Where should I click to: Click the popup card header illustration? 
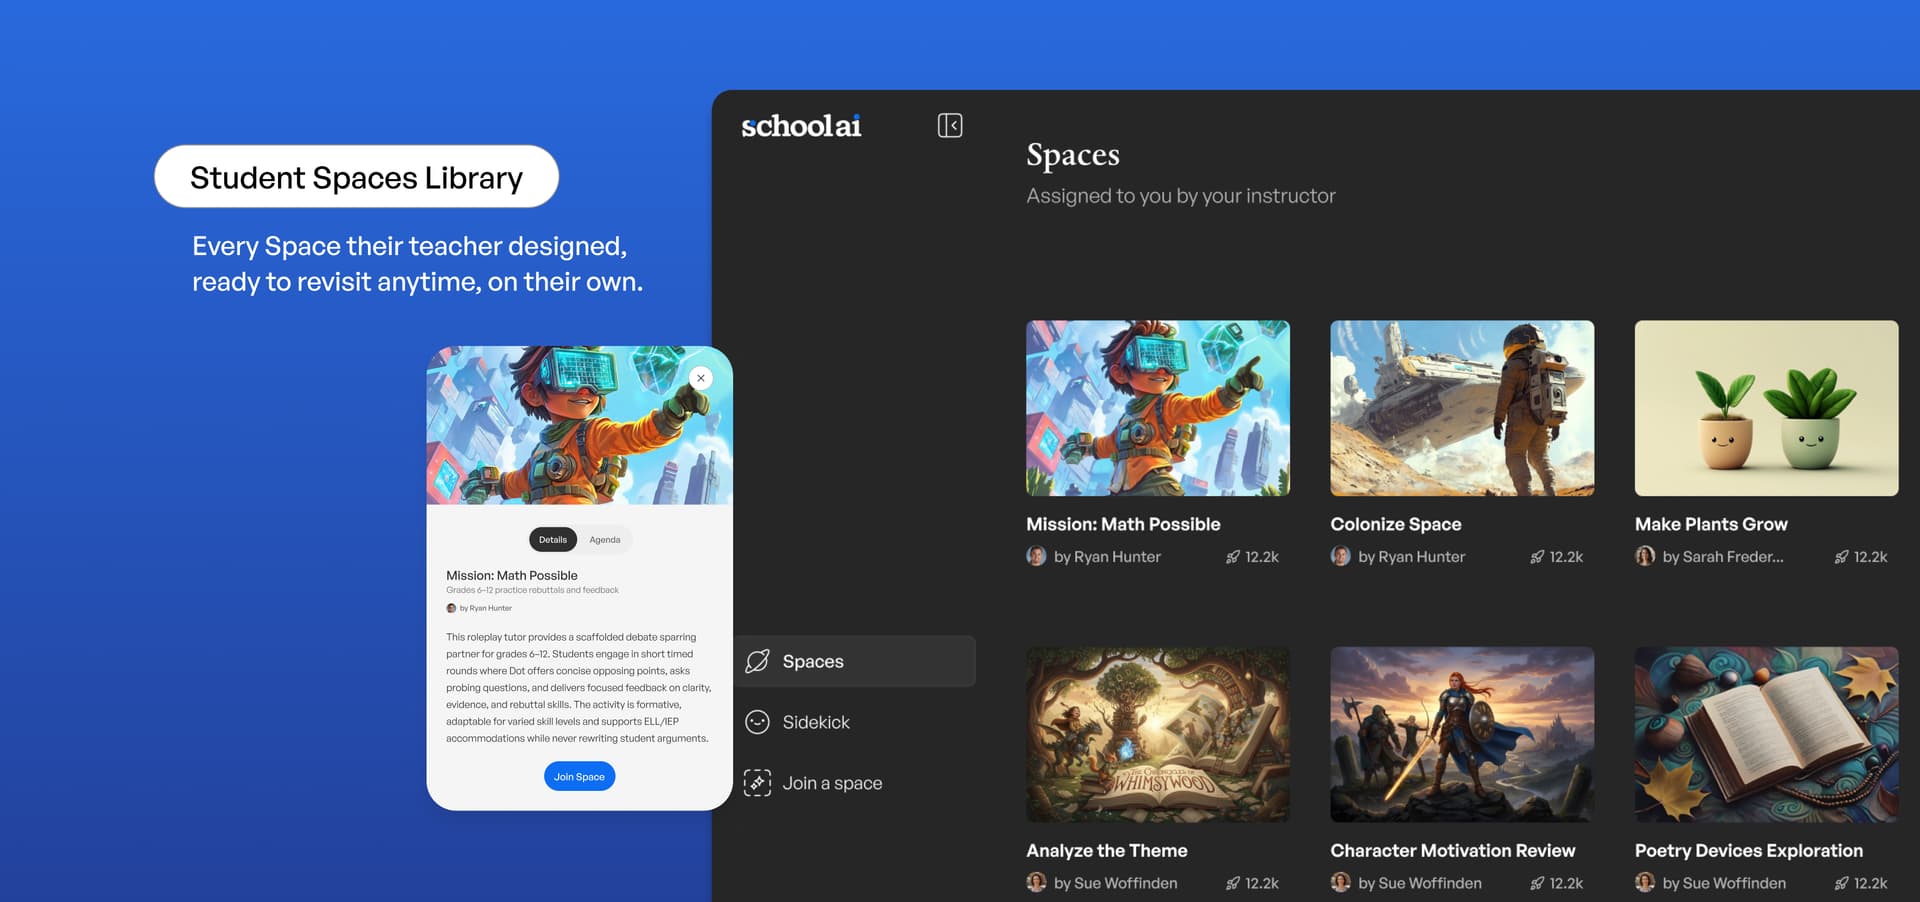pos(580,425)
